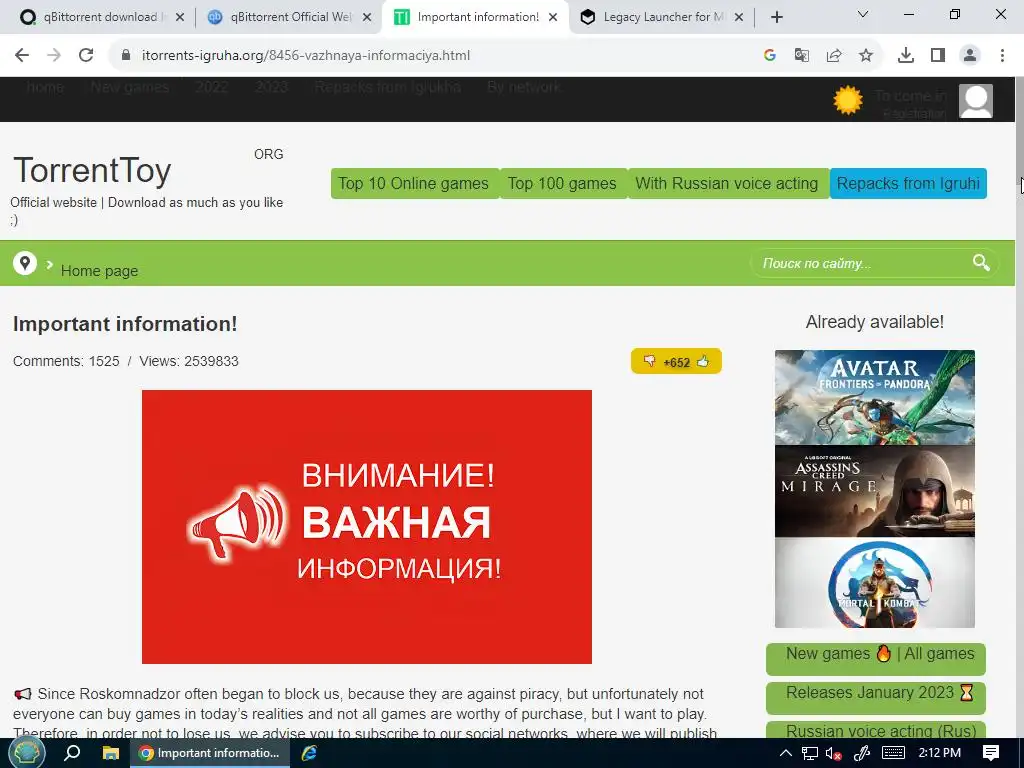Screen dimensions: 1024x768
Task: Open the translate page icon
Action: point(802,56)
